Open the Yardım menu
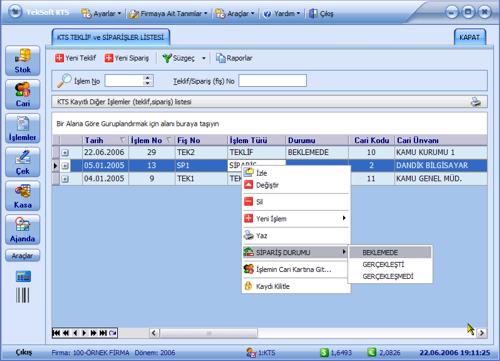 282,14
